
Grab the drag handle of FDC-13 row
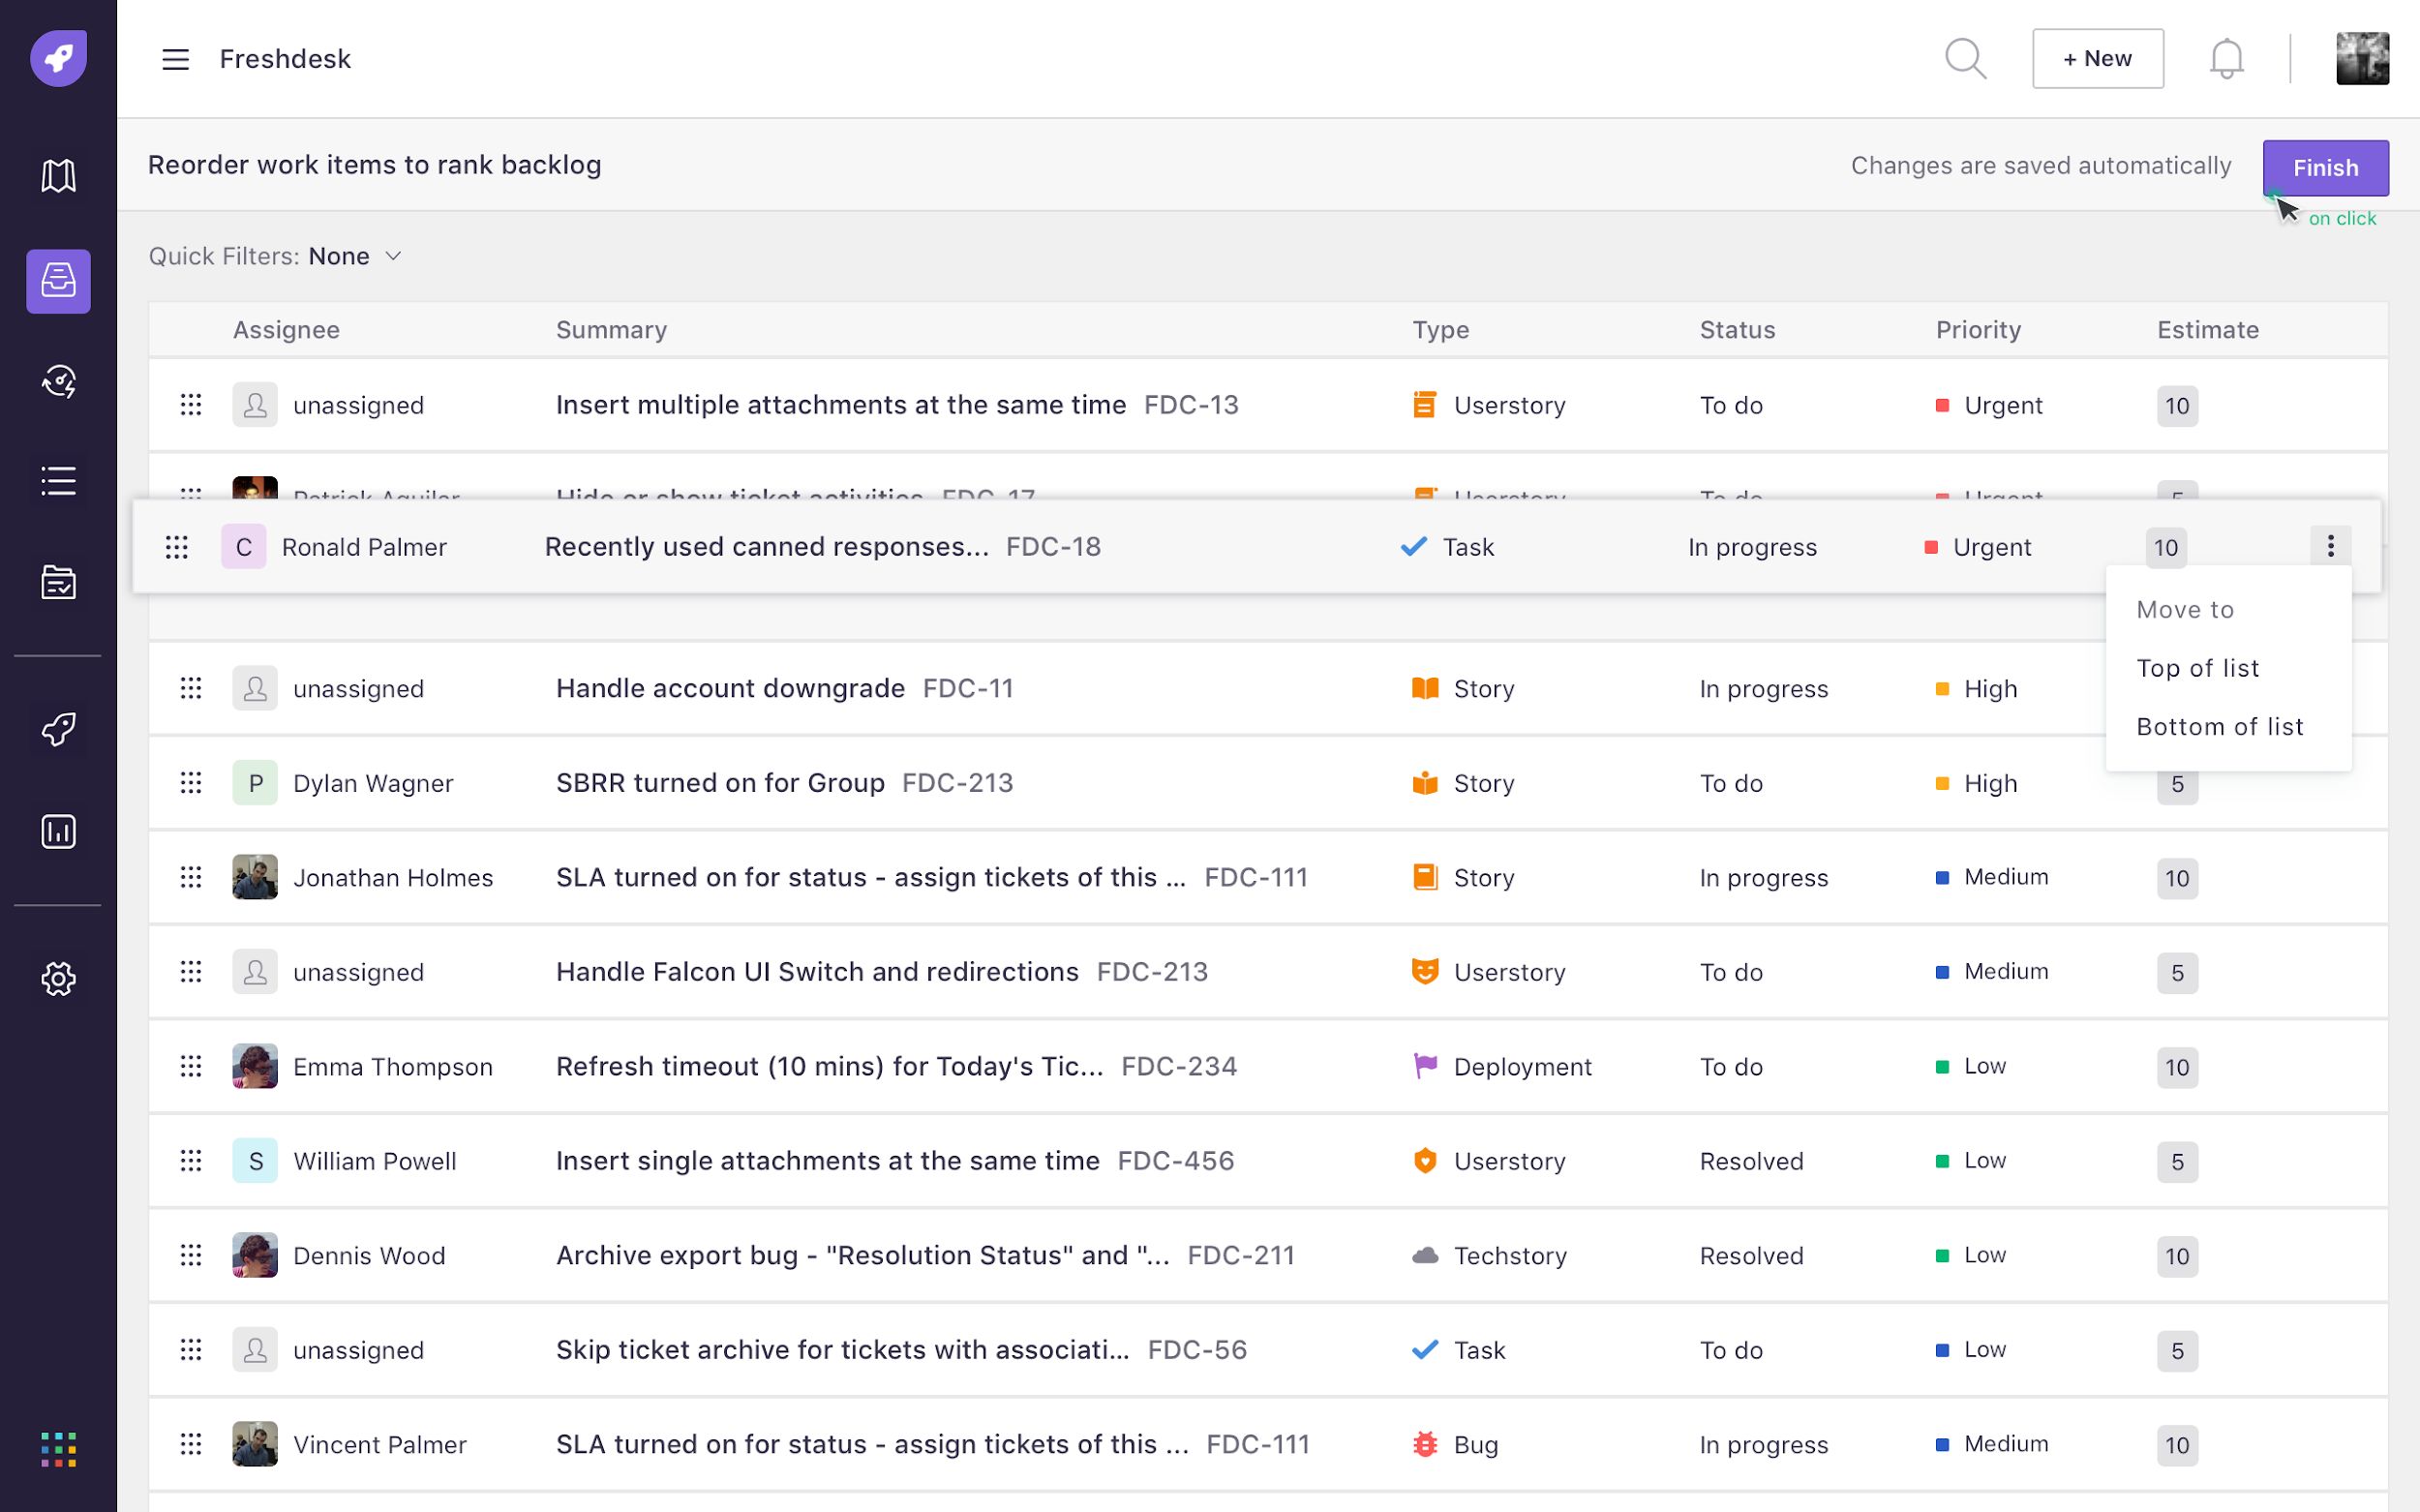click(191, 405)
